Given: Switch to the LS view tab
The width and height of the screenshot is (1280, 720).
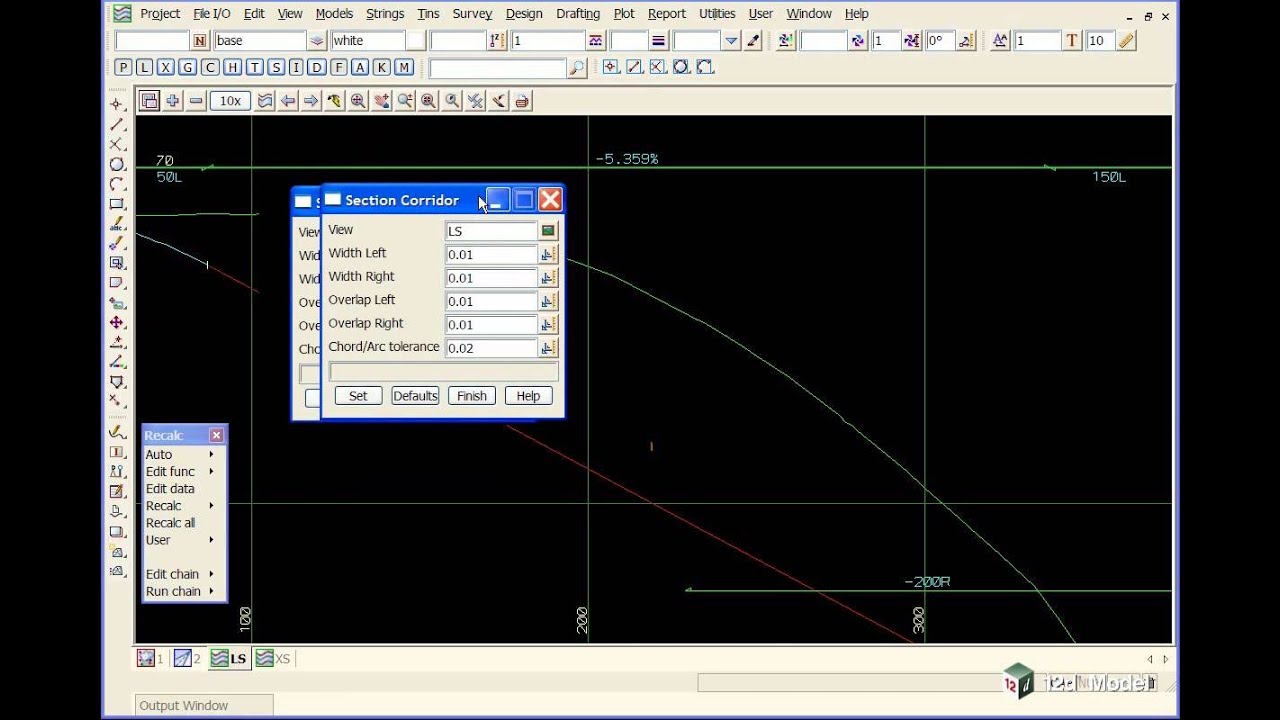Looking at the screenshot, I should (229, 658).
